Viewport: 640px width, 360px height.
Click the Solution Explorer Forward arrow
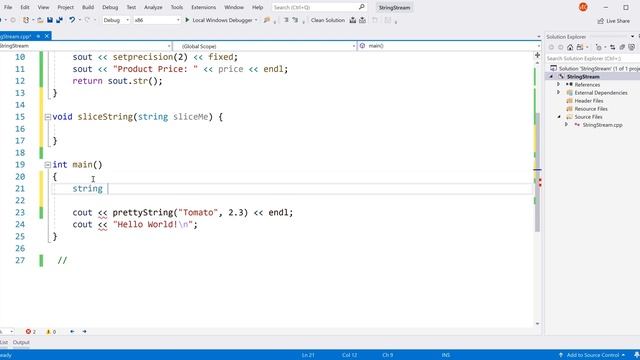coord(560,47)
